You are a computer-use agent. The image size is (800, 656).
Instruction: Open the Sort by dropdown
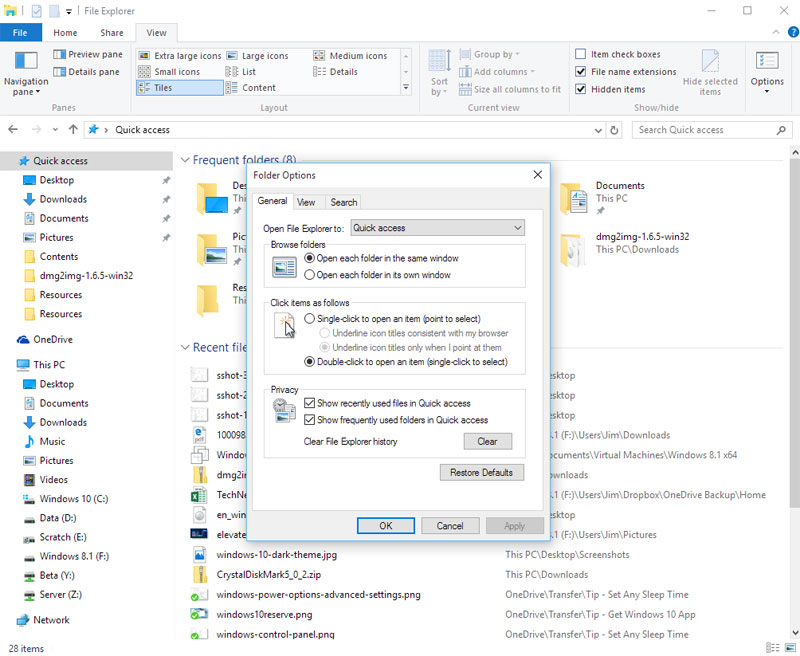click(439, 73)
